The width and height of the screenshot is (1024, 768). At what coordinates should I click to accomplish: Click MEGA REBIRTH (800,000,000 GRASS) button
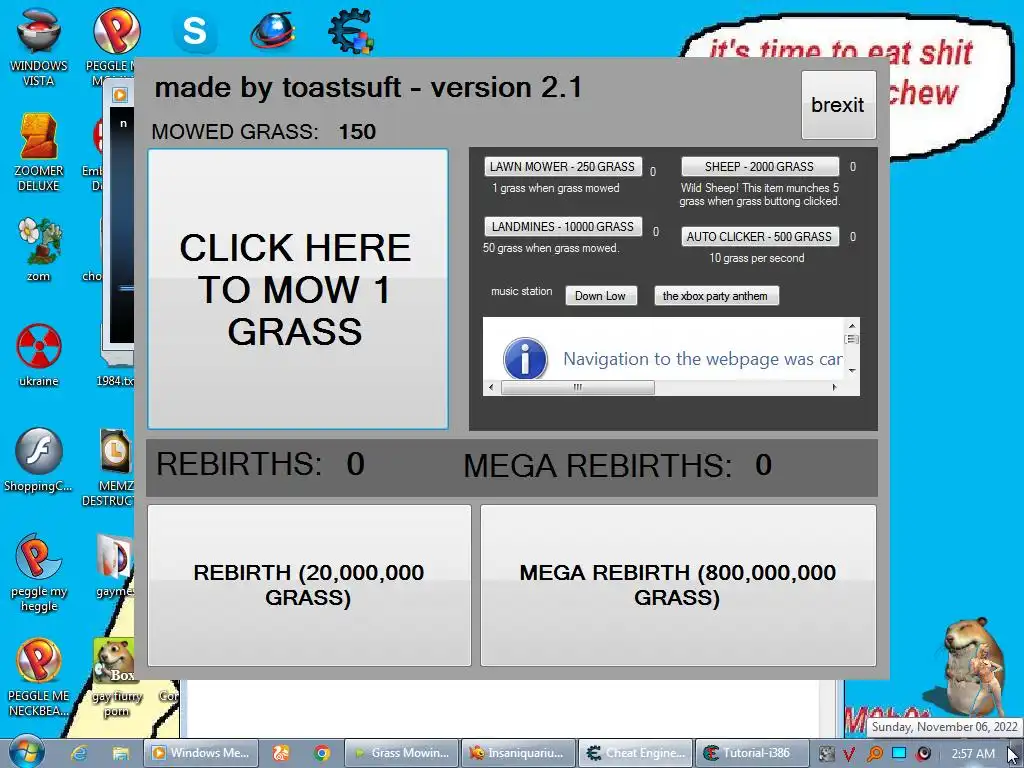pos(678,585)
